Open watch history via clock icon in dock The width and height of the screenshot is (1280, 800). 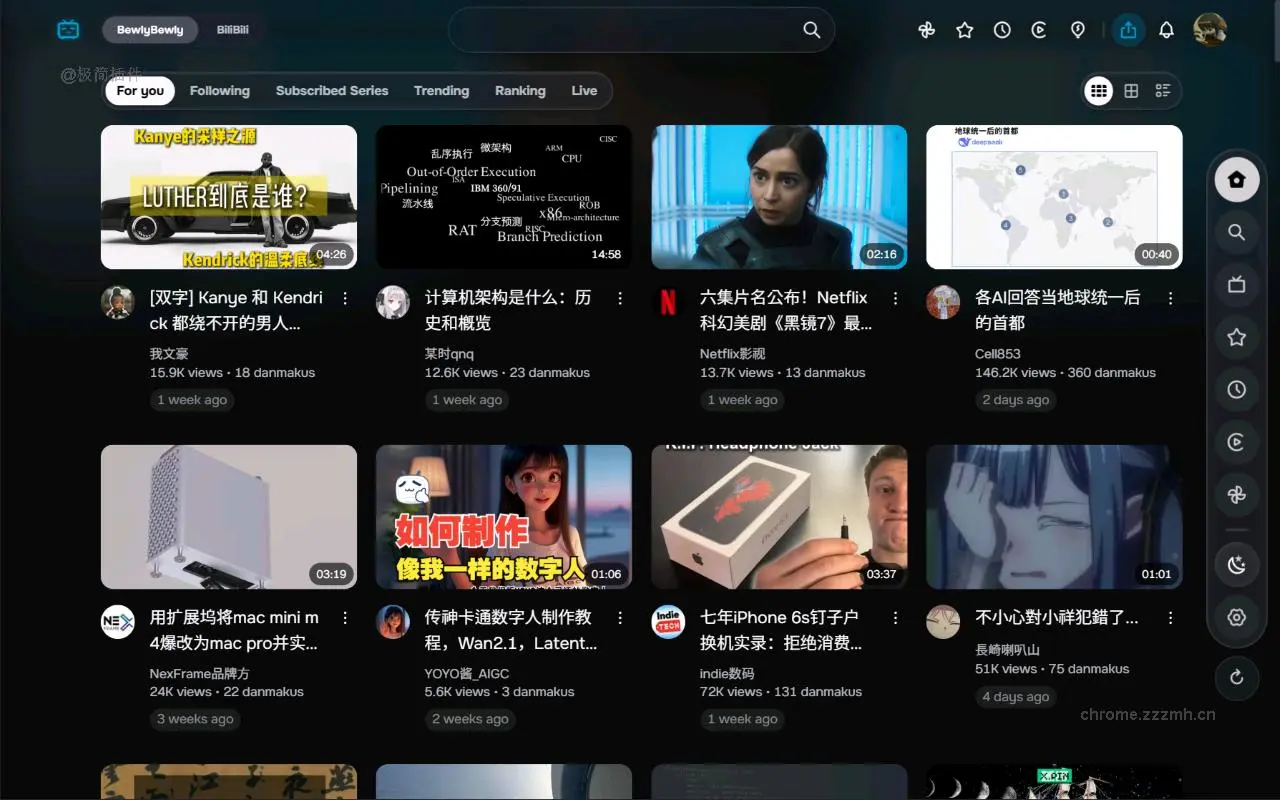[1237, 389]
